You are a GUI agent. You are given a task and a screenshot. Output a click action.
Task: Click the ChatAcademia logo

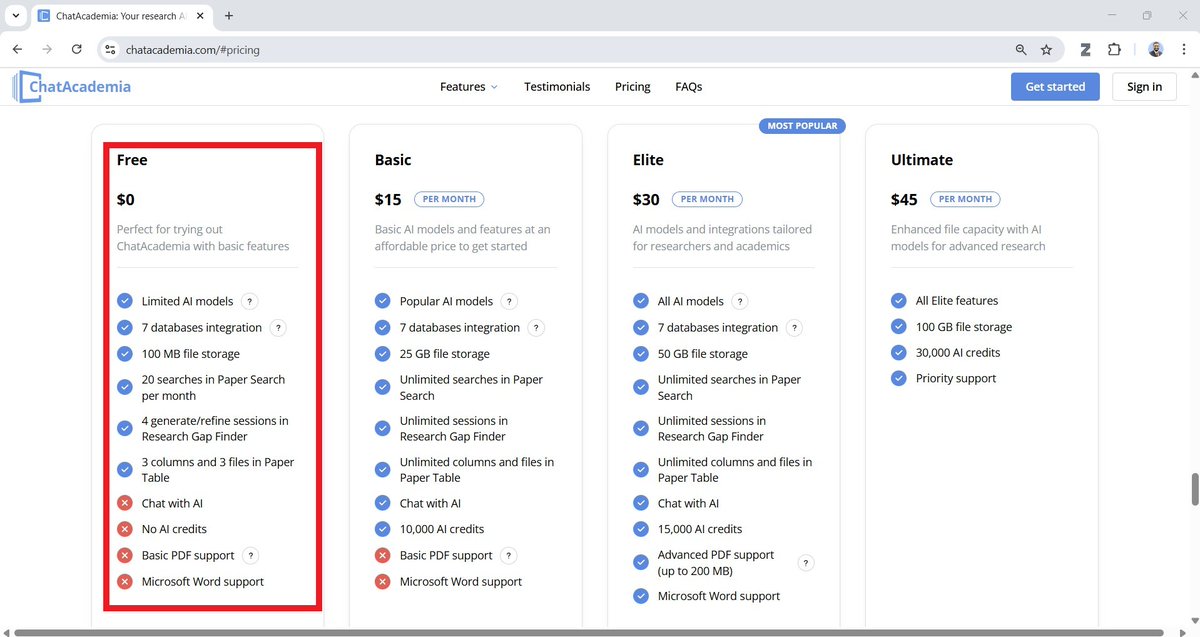coord(71,86)
